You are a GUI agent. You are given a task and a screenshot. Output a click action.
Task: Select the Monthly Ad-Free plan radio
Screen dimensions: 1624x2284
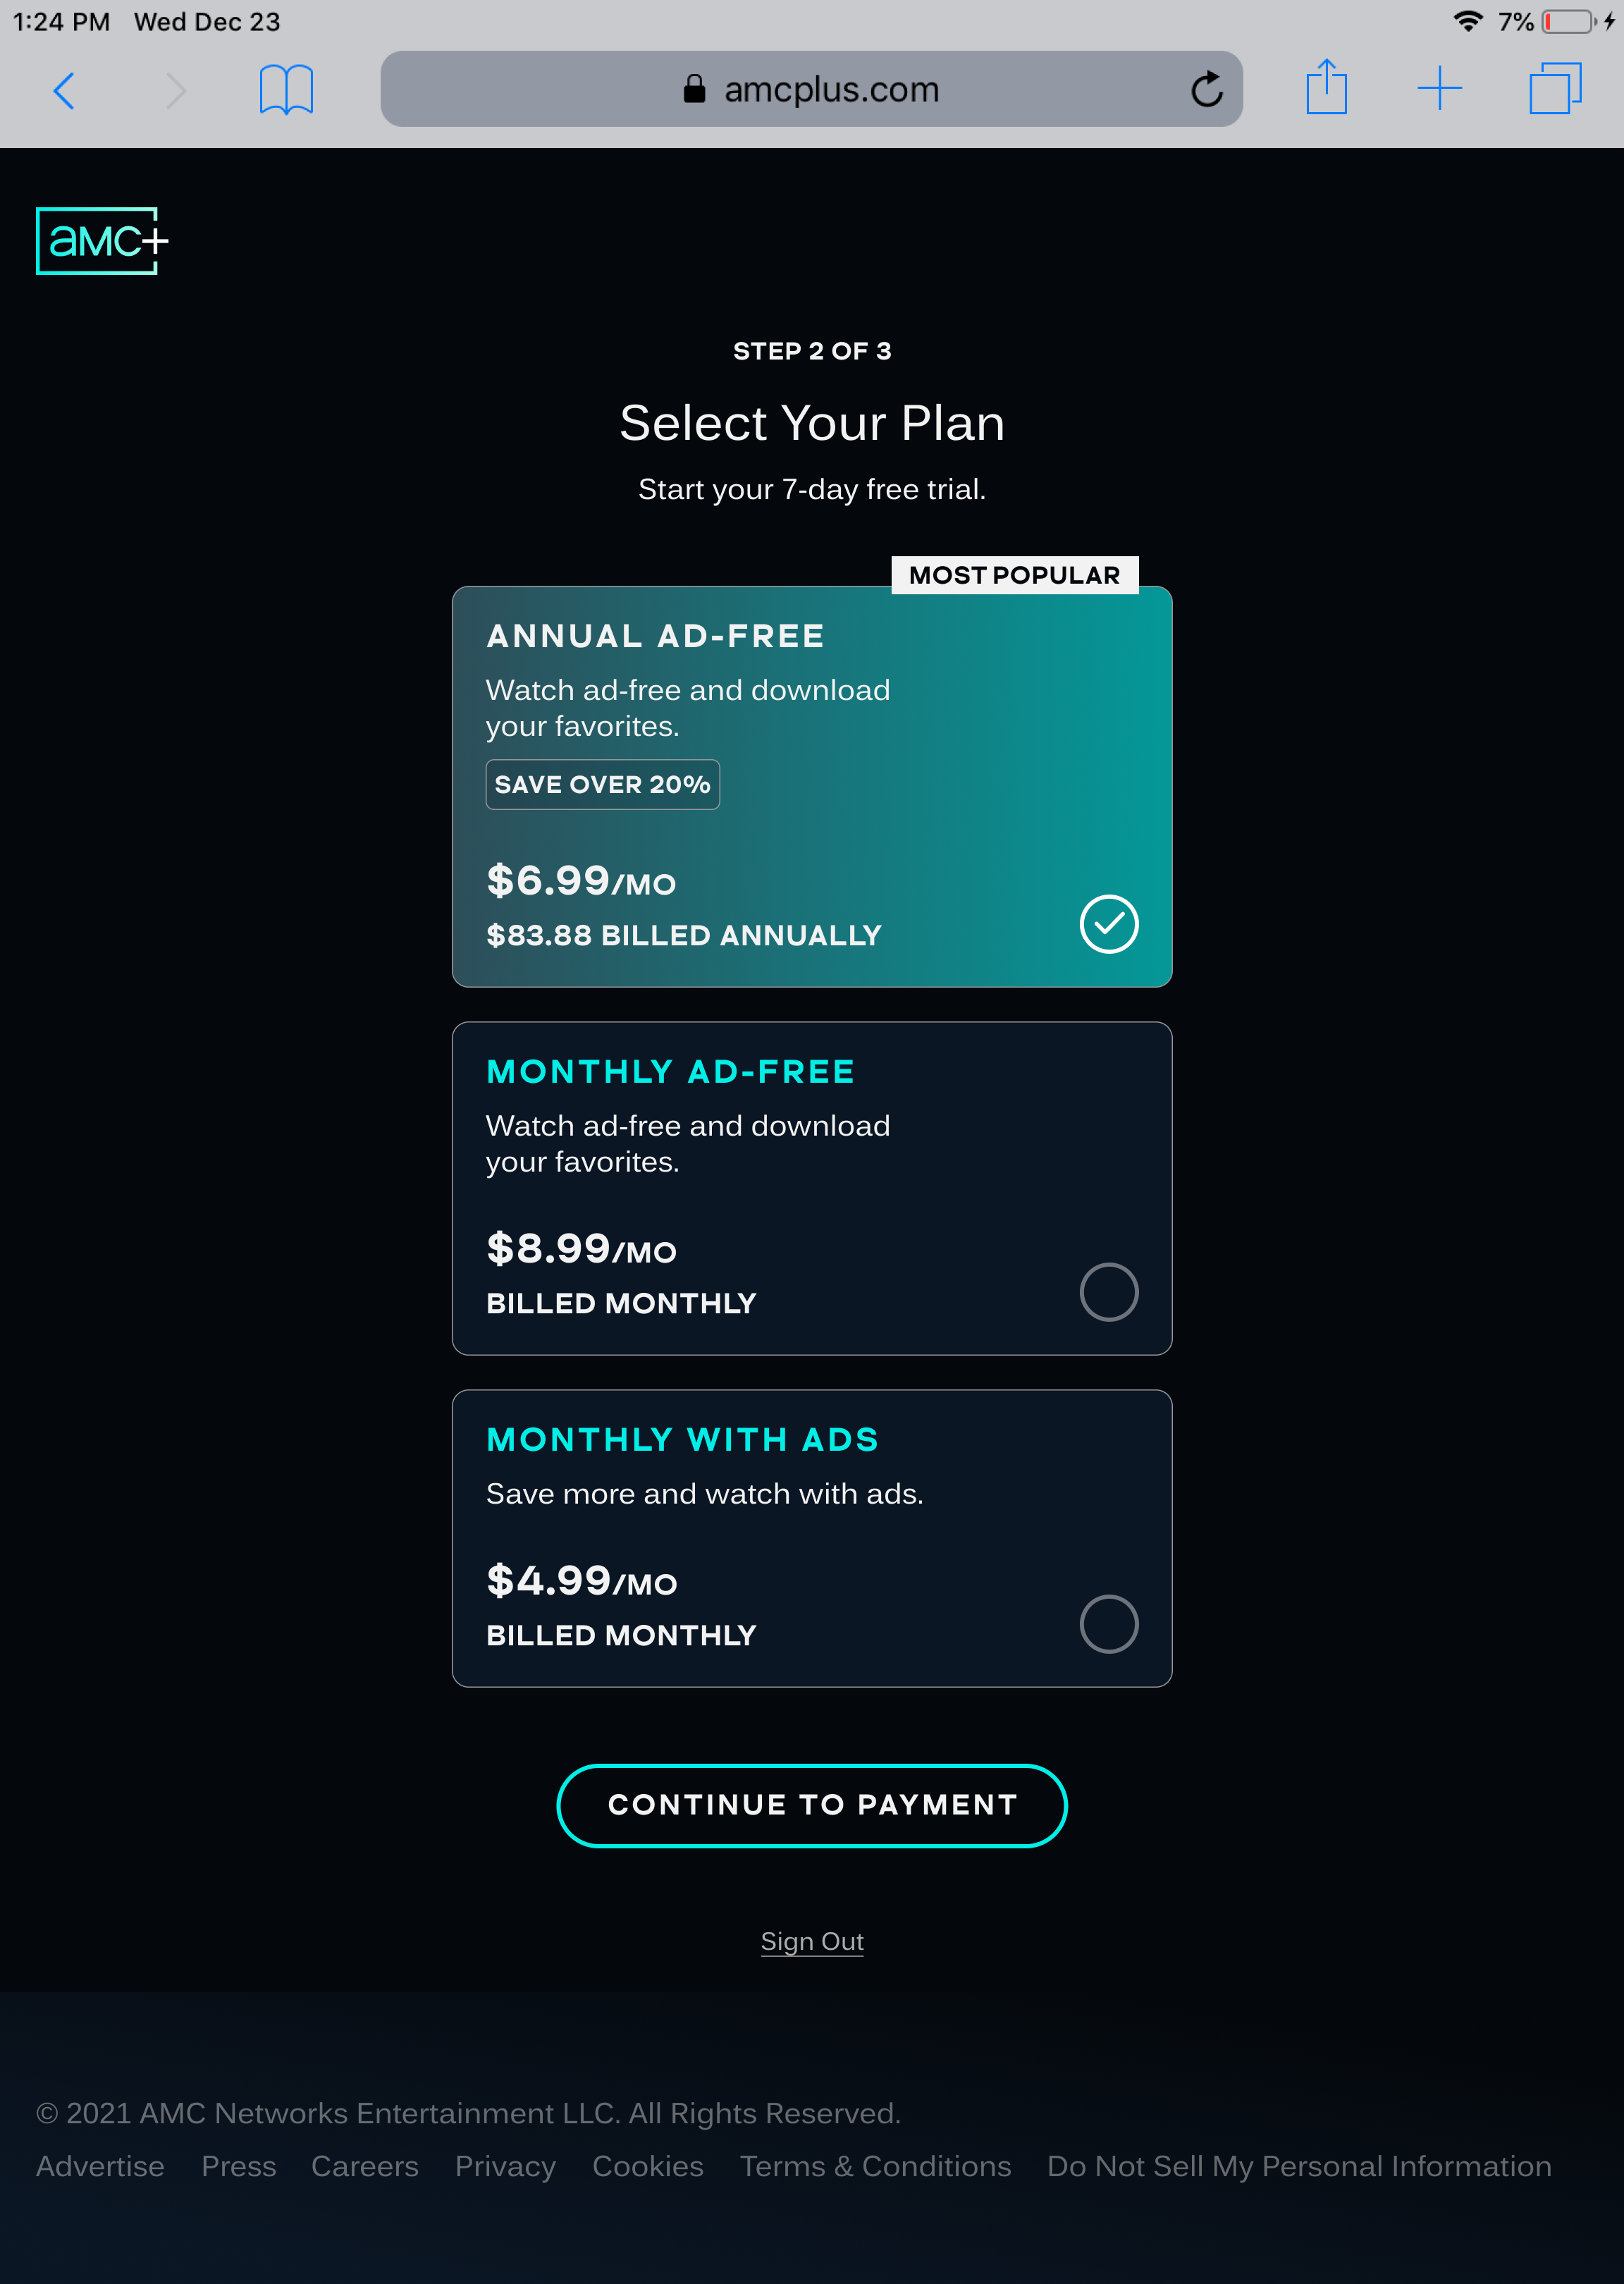[1109, 1292]
